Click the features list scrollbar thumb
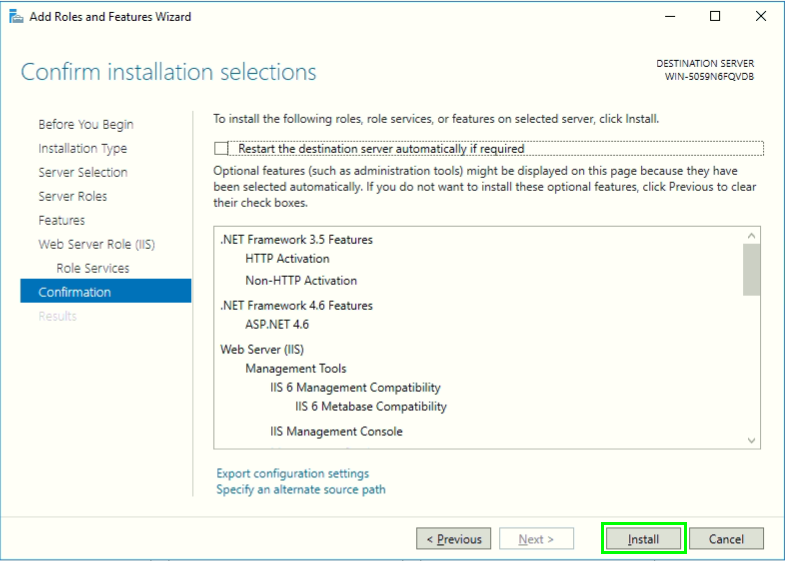785x561 pixels. 752,270
